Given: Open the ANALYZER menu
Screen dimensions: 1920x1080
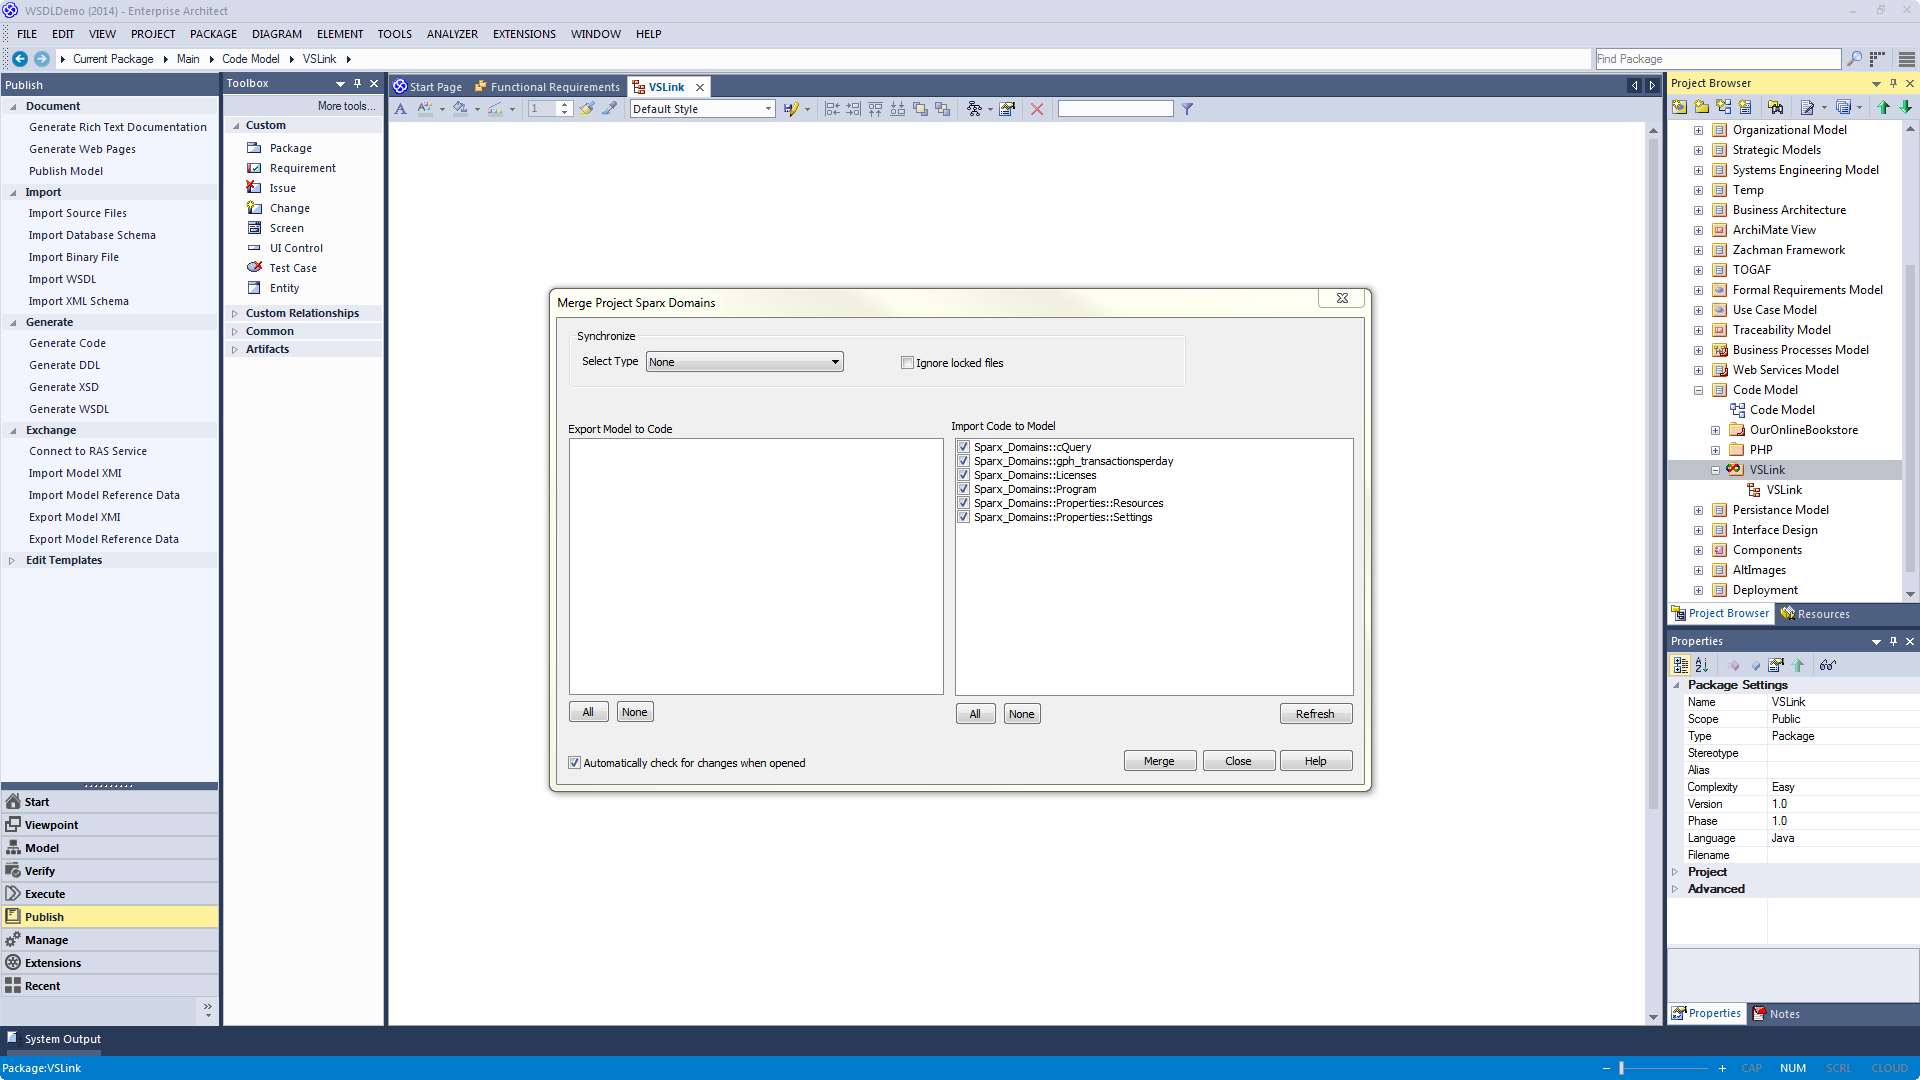Looking at the screenshot, I should click(x=452, y=34).
